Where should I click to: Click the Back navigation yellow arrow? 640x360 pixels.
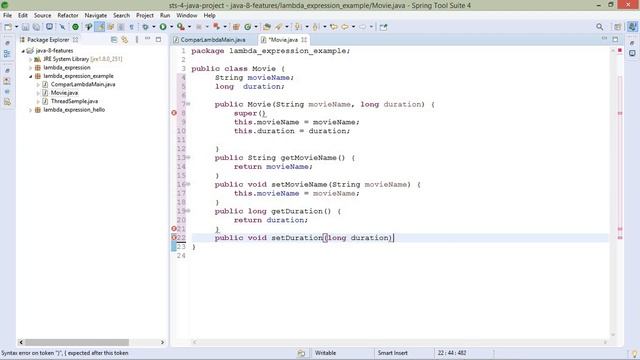tap(345, 27)
